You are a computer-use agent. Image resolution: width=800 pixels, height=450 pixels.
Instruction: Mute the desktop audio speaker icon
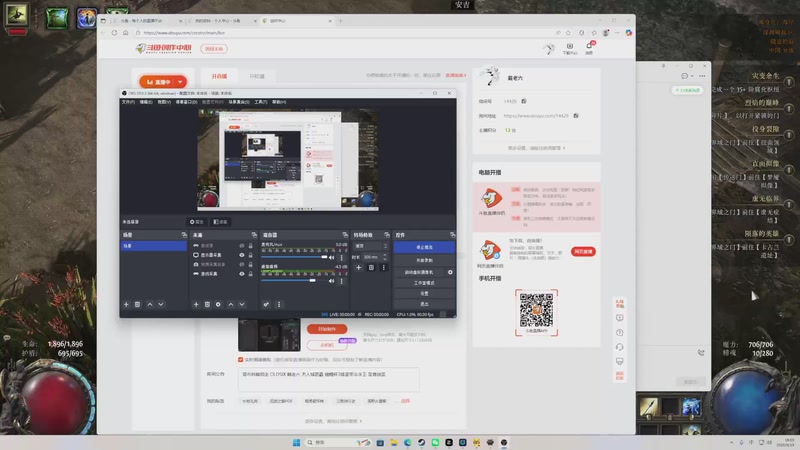coord(332,281)
